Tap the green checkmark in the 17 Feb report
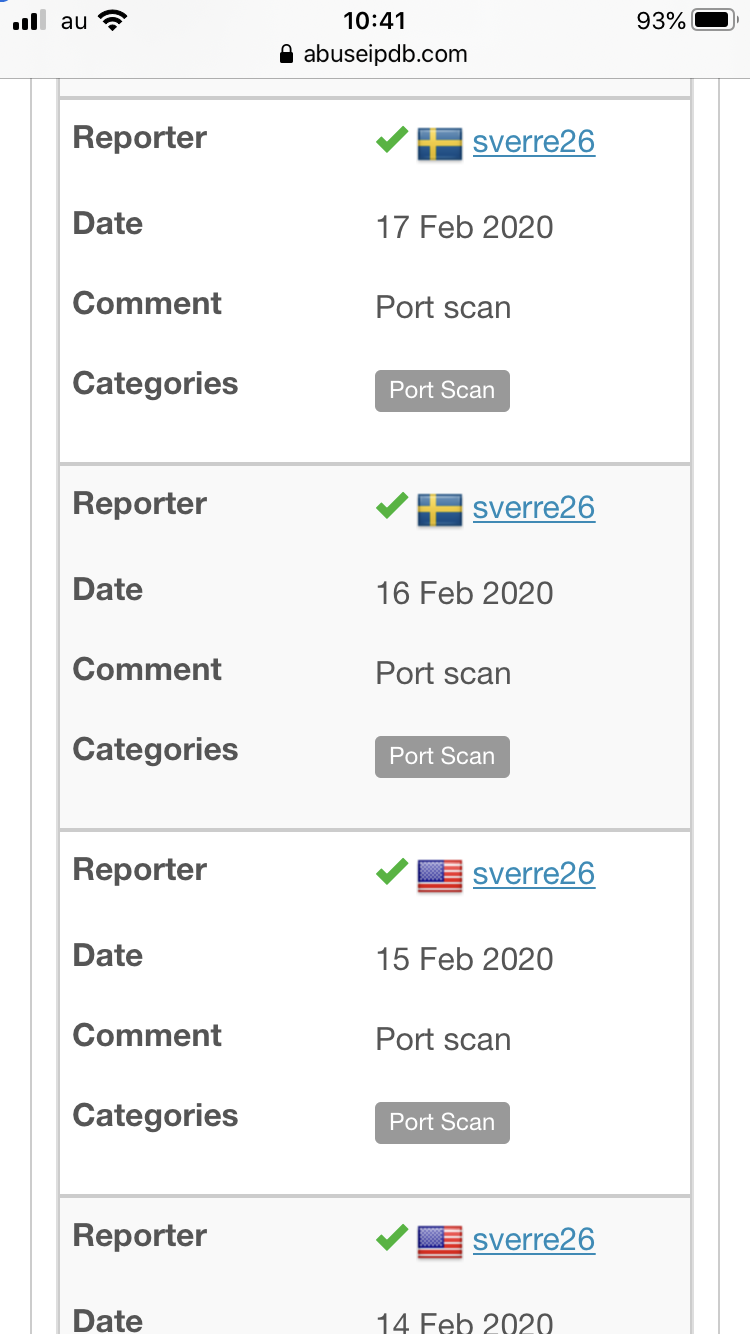This screenshot has width=750, height=1334. [391, 141]
